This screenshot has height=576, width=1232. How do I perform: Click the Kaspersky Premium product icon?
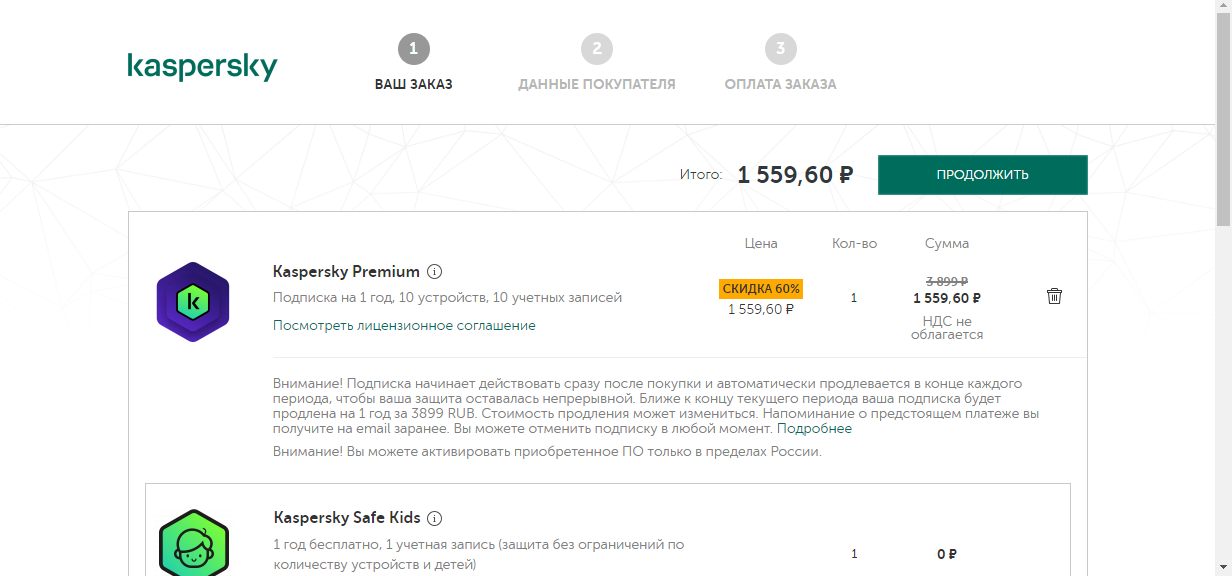tap(193, 301)
